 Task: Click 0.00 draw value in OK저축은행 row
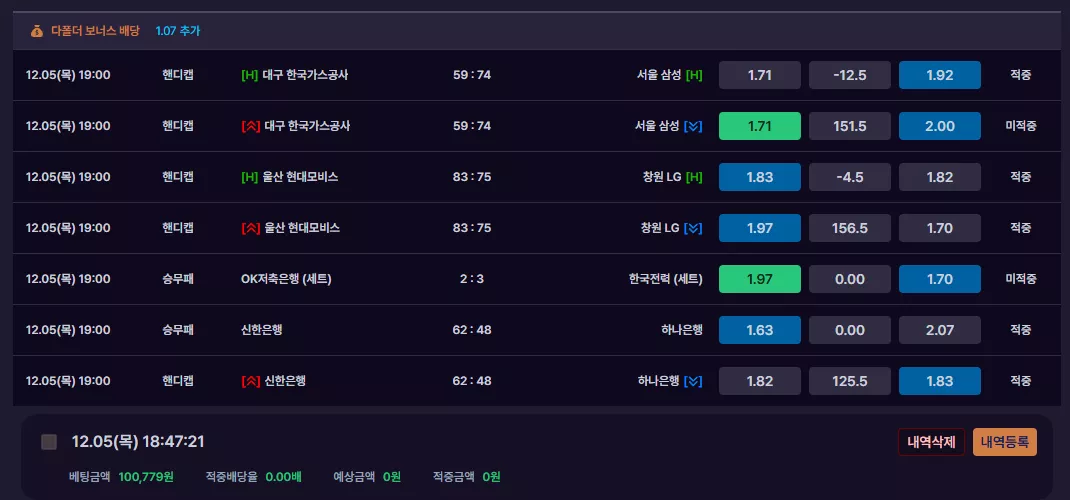pos(850,279)
